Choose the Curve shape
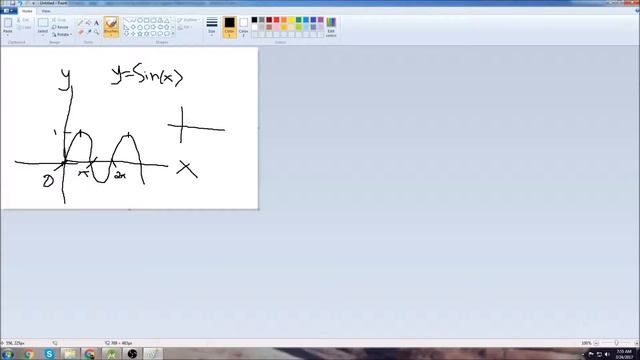The height and width of the screenshot is (360, 640). (133, 20)
